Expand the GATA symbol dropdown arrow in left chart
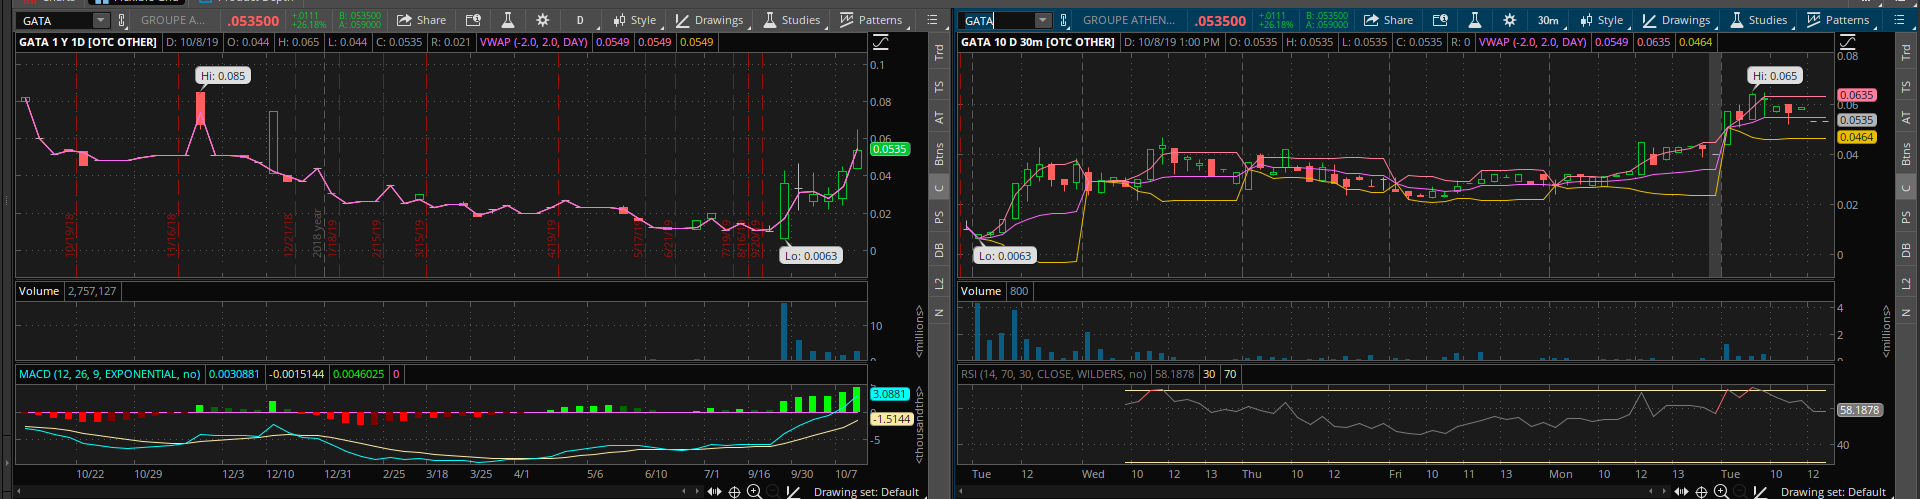This screenshot has height=499, width=1920. pos(100,20)
